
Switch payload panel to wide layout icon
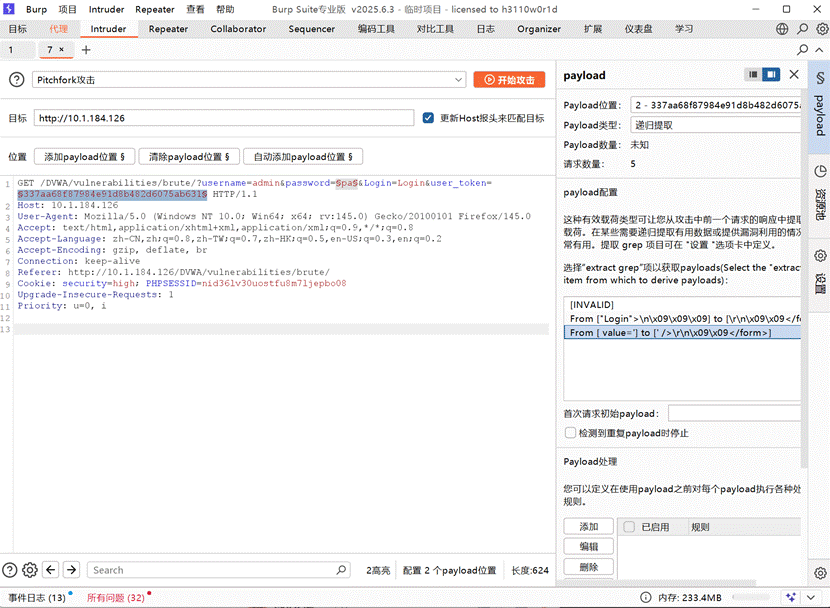click(771, 75)
